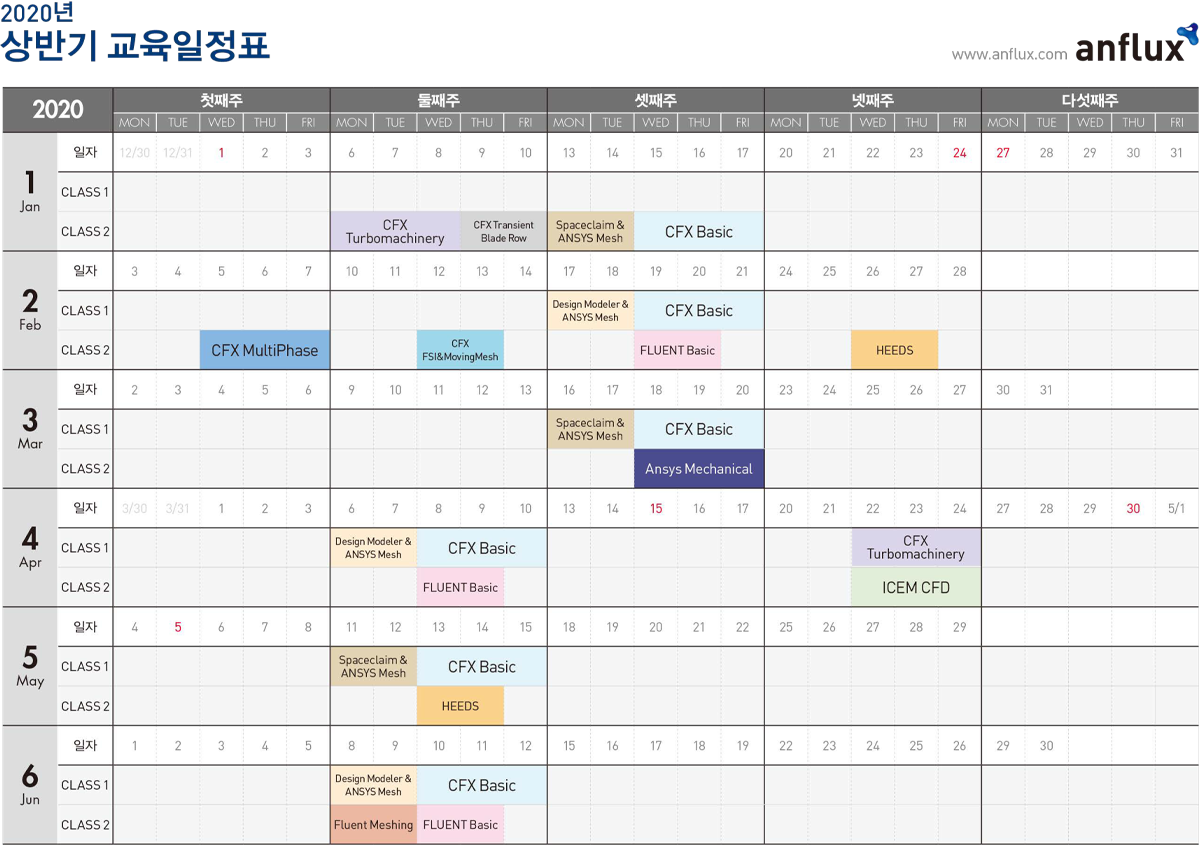The width and height of the screenshot is (1199, 846).
Task: Click the 2020년 heading above the title
Action: (37, 12)
